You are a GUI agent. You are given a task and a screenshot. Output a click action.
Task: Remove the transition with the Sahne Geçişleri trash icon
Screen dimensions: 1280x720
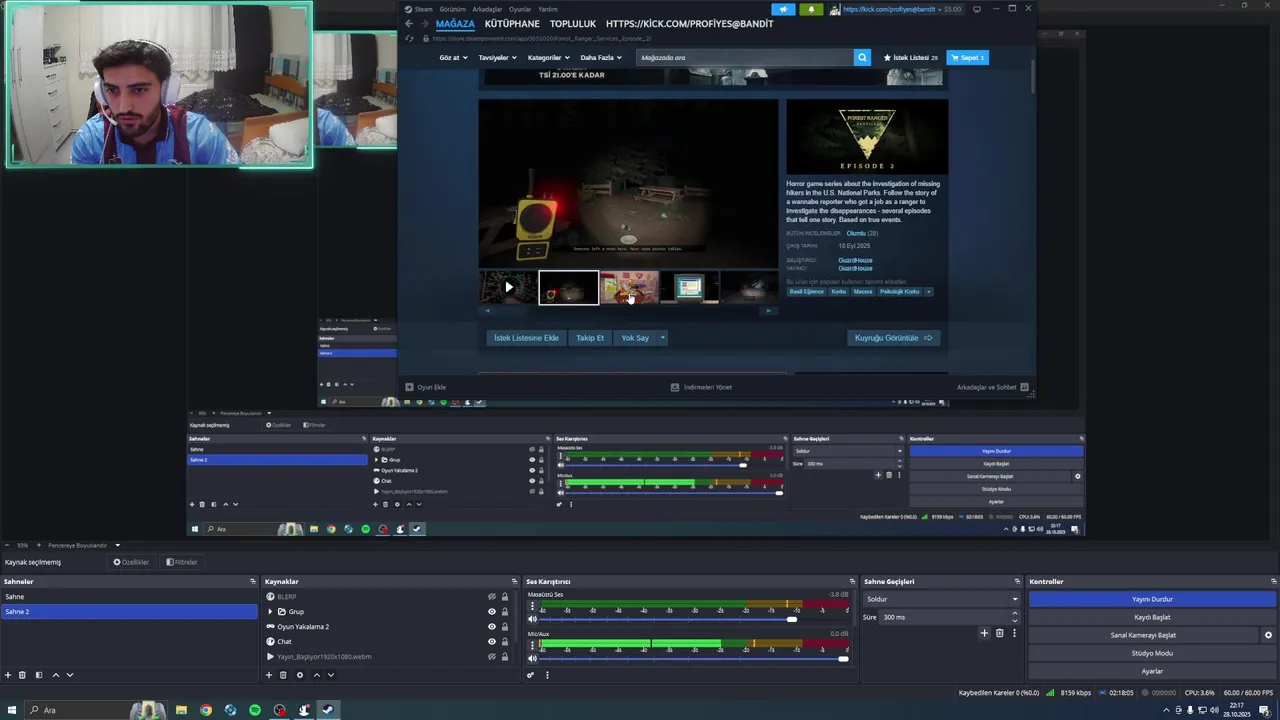999,633
